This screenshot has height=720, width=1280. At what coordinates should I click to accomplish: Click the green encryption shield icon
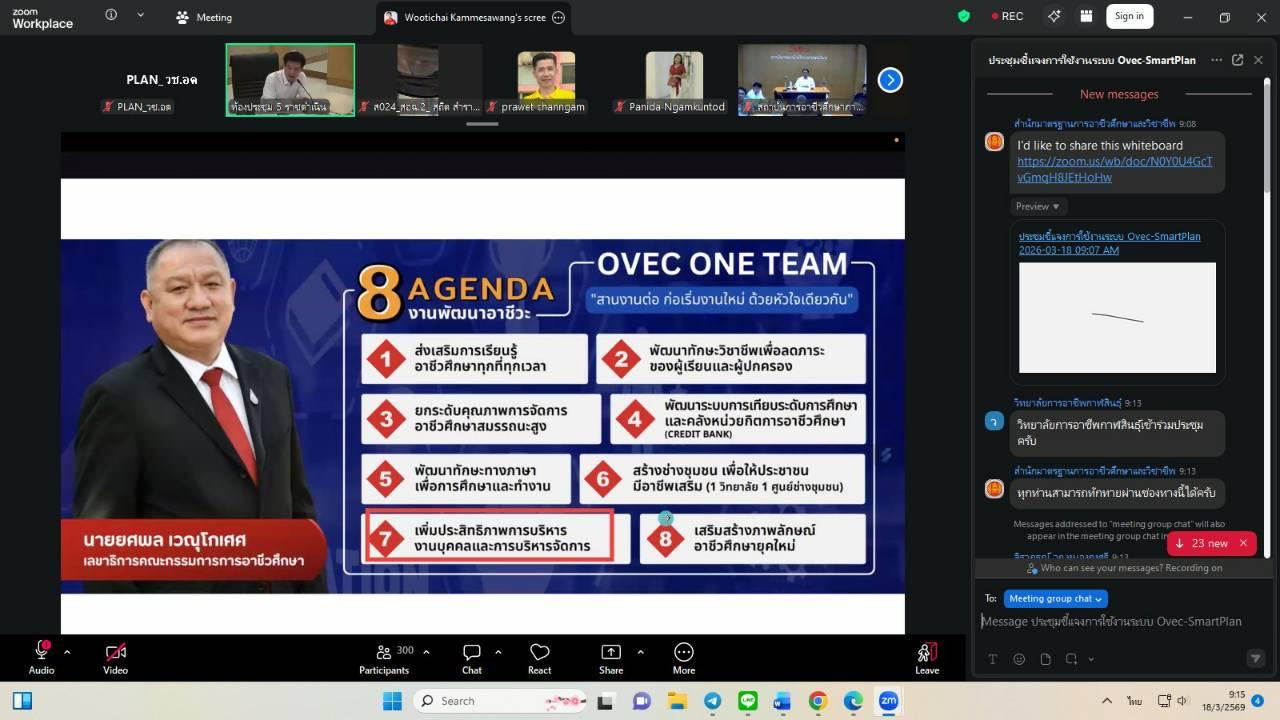click(x=964, y=16)
